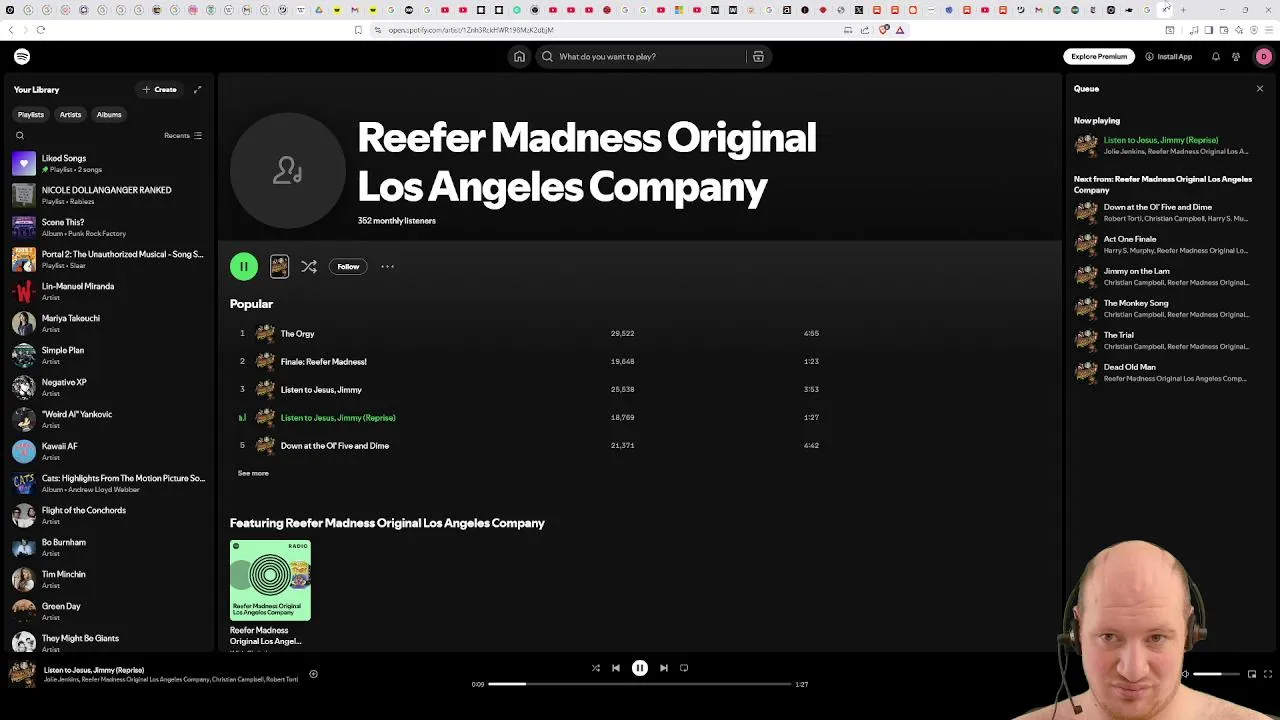Enter full screen player icon
Image resolution: width=1280 pixels, height=720 pixels.
(1268, 675)
